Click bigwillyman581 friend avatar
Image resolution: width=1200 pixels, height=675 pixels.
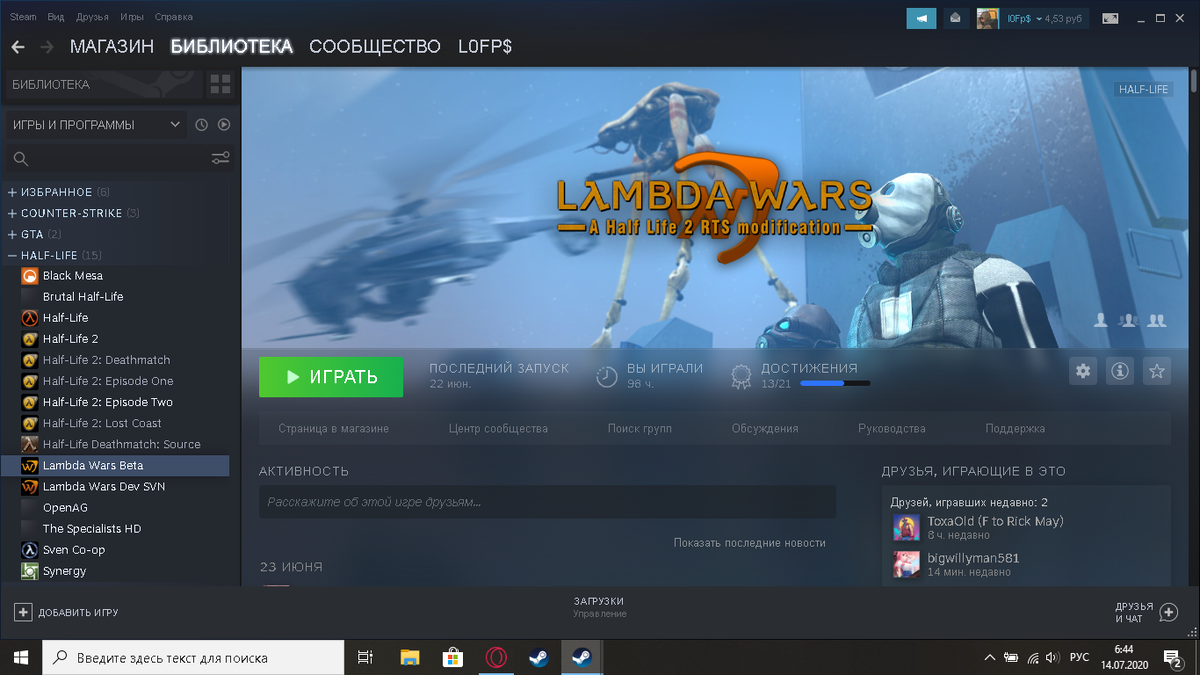[906, 564]
